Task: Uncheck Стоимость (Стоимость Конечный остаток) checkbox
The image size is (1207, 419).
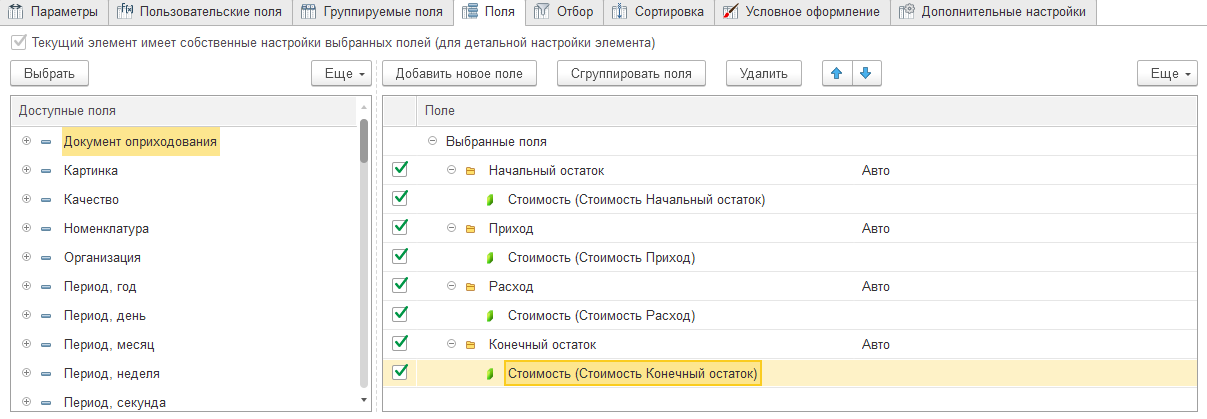Action: tap(400, 372)
